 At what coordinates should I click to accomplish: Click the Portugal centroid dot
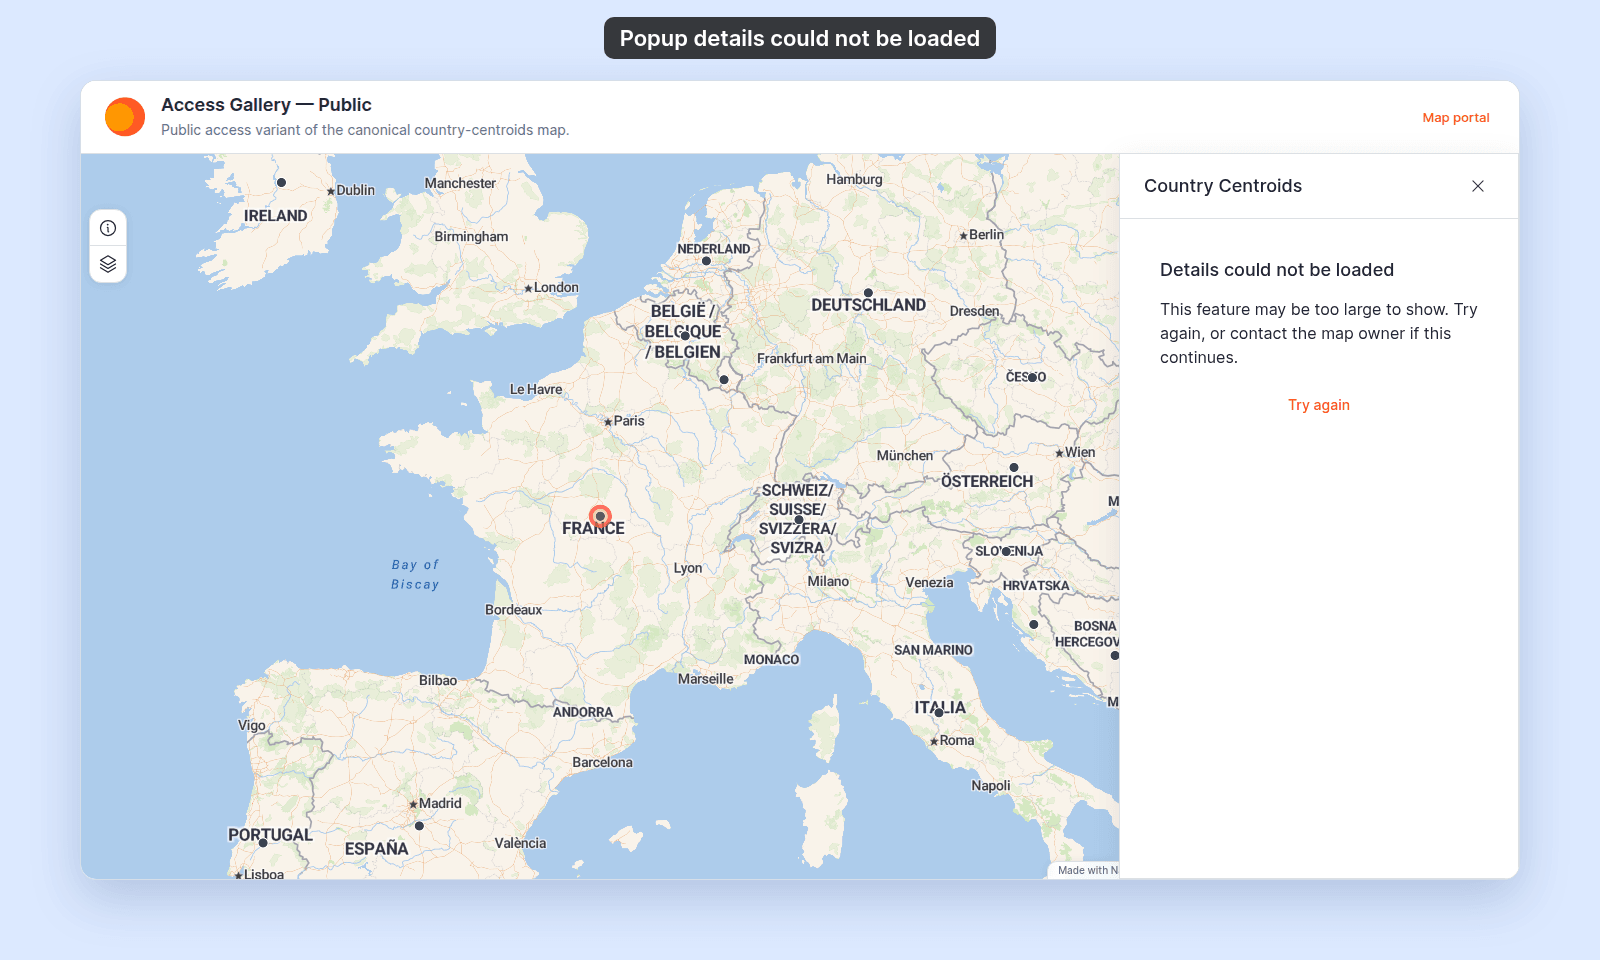point(263,843)
